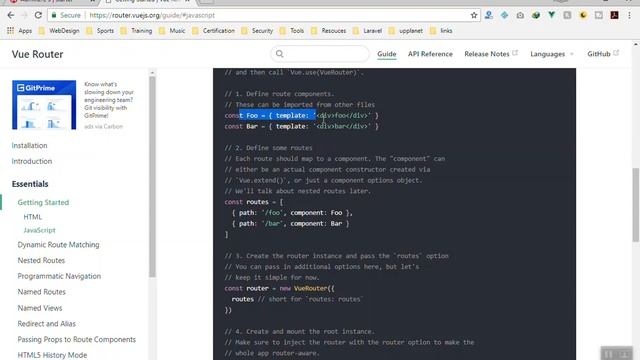
Task: Click the blue person extension icon
Action: coord(489,15)
